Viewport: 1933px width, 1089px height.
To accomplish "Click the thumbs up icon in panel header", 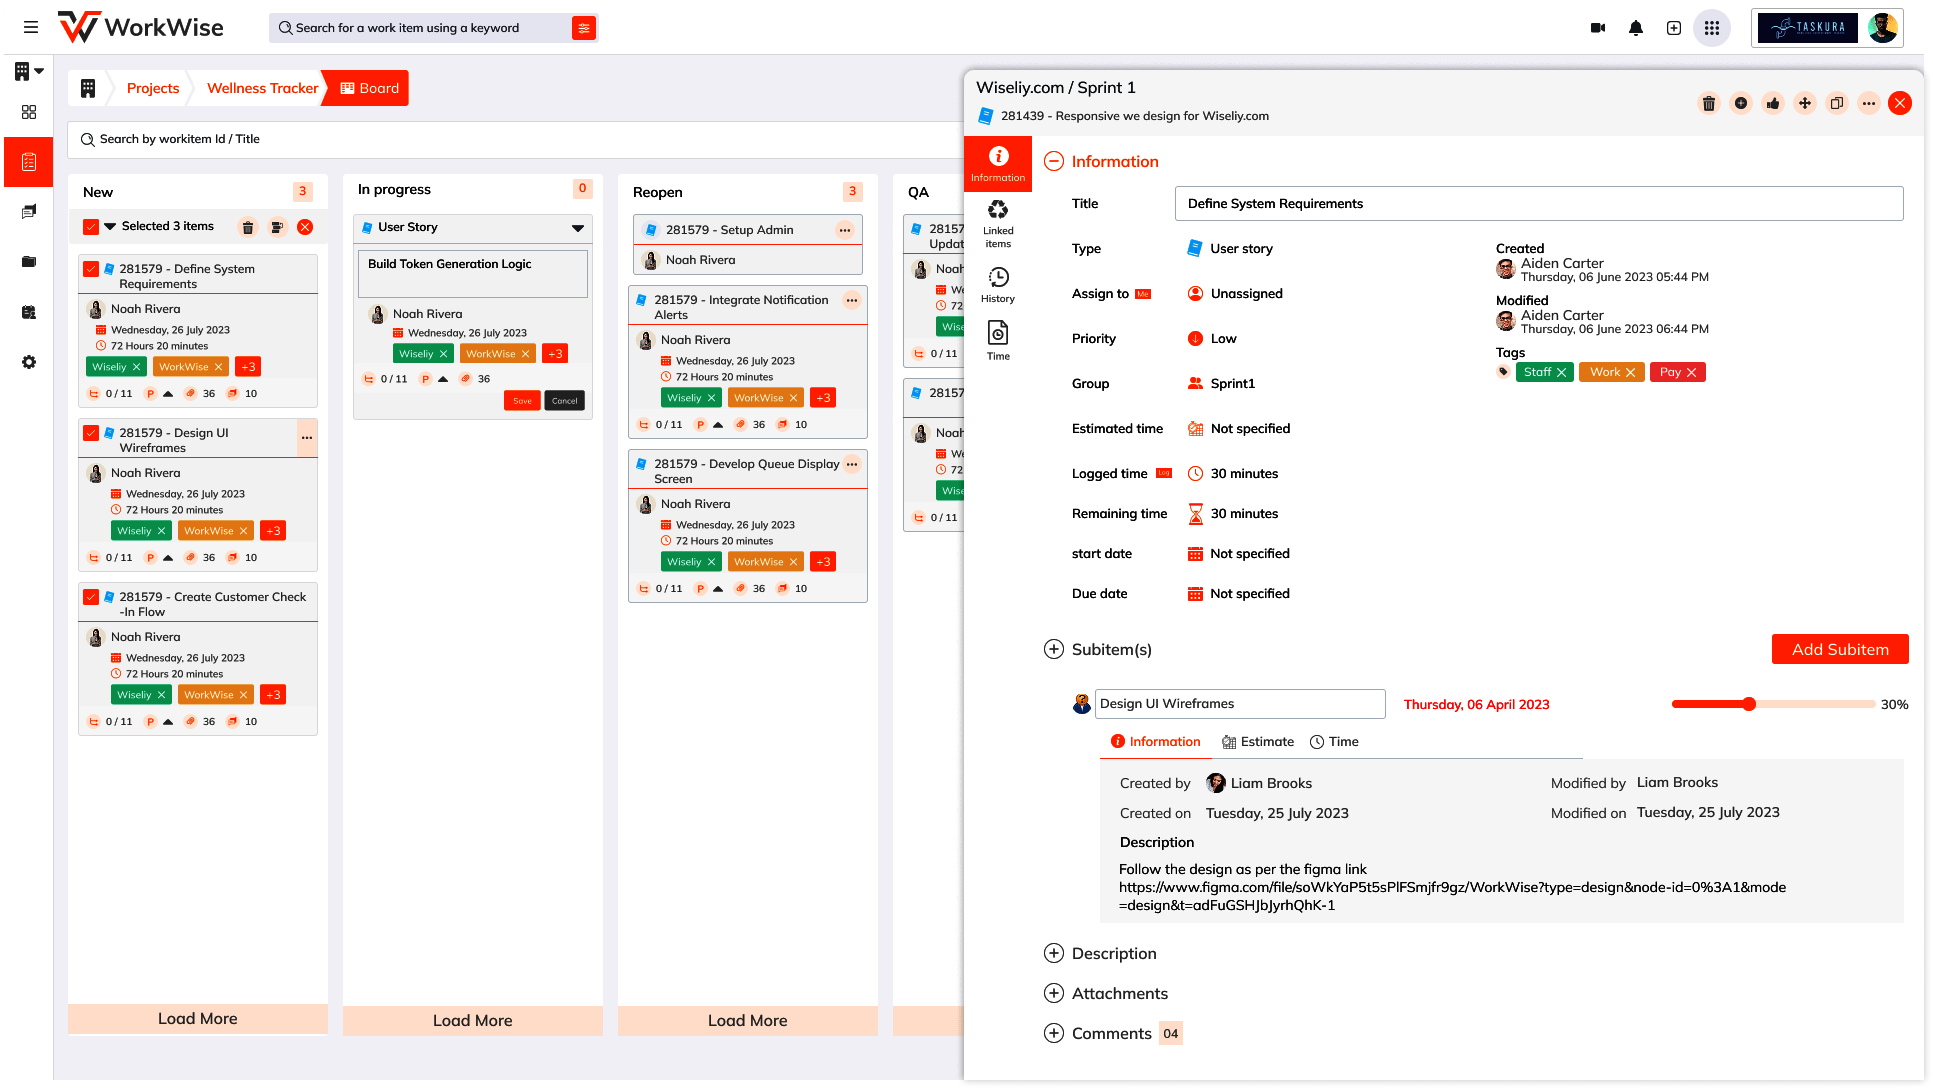I will point(1773,103).
